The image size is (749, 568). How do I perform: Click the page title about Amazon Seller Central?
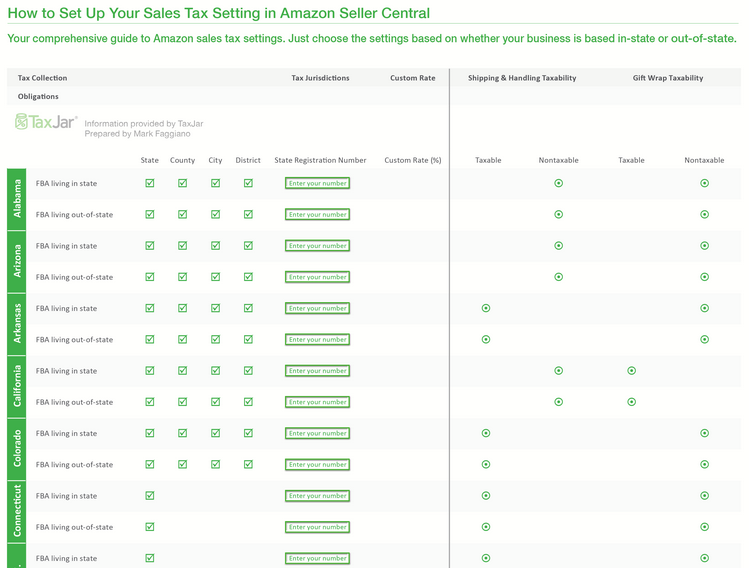[x=219, y=13]
